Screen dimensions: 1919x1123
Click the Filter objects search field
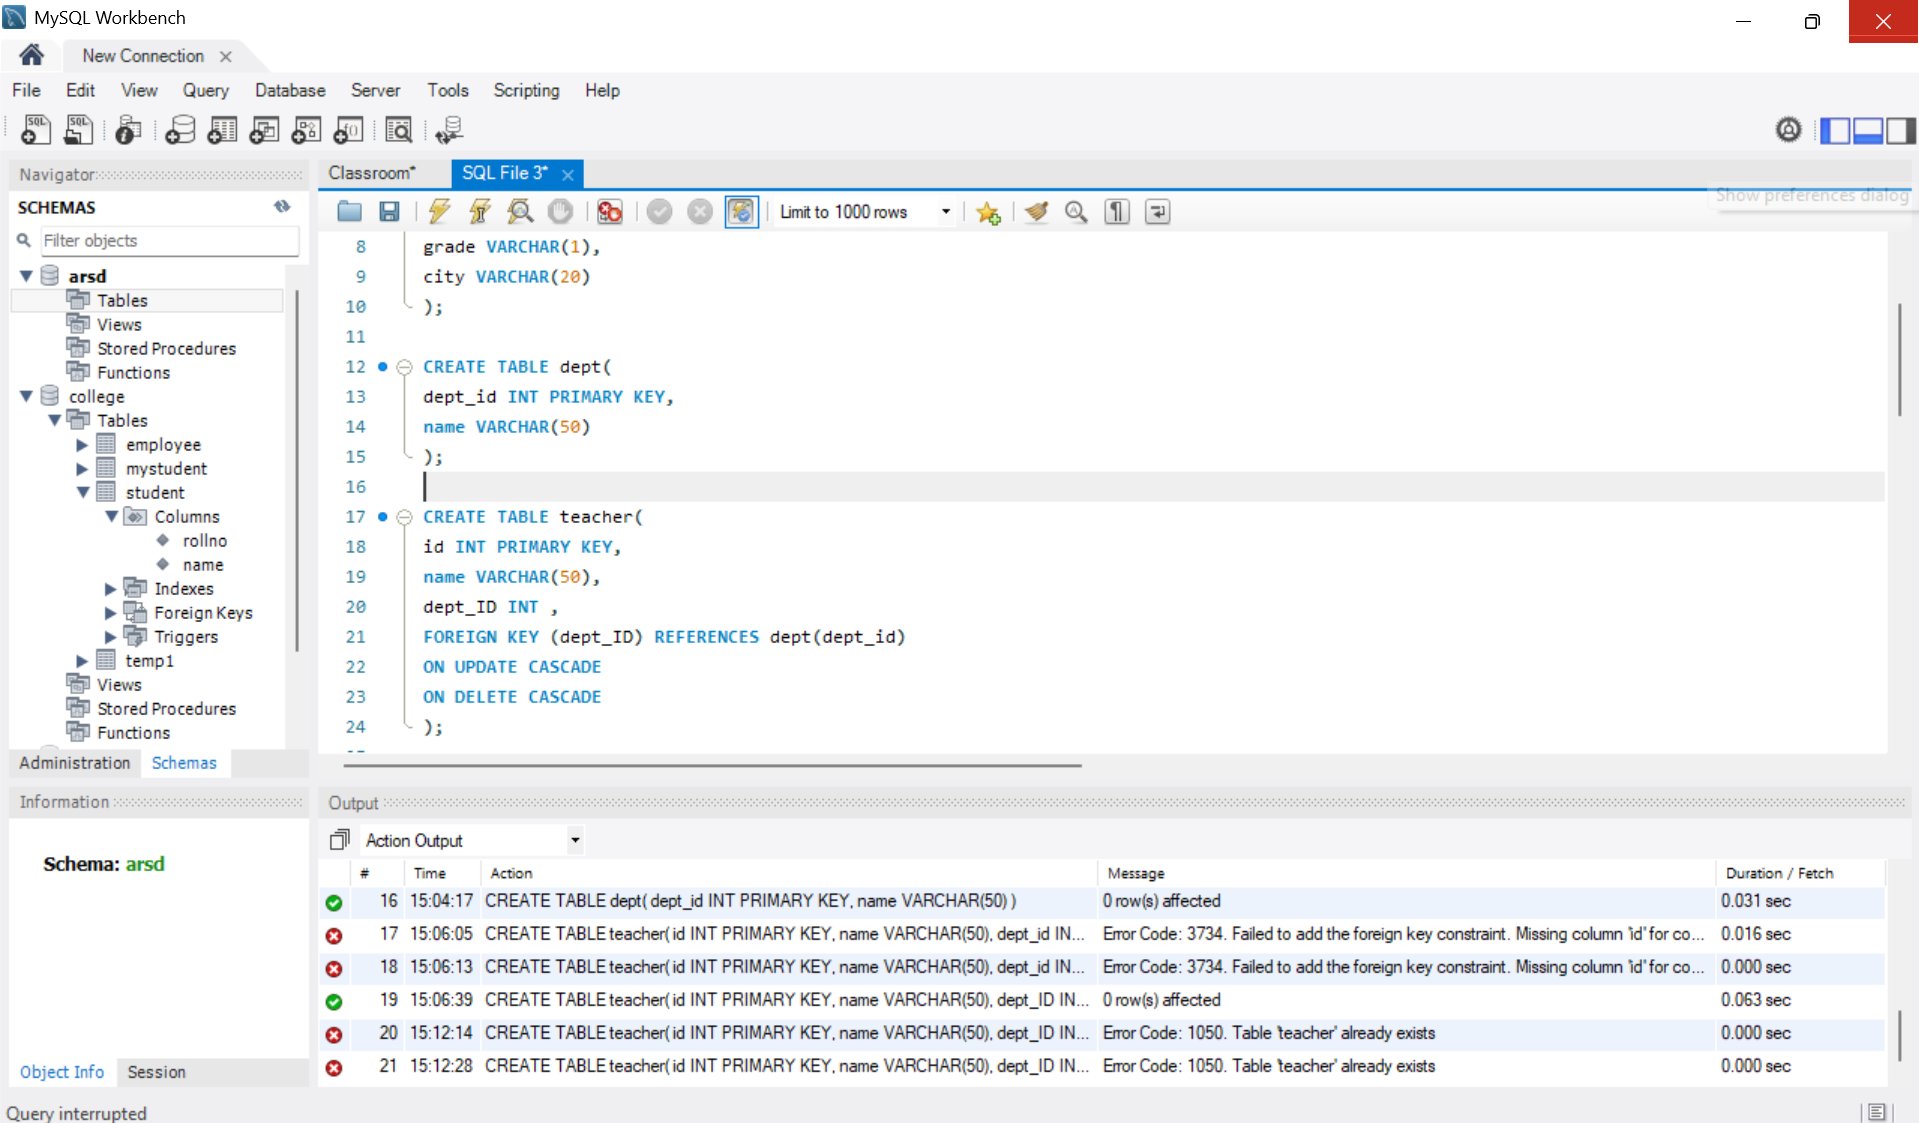(x=167, y=240)
